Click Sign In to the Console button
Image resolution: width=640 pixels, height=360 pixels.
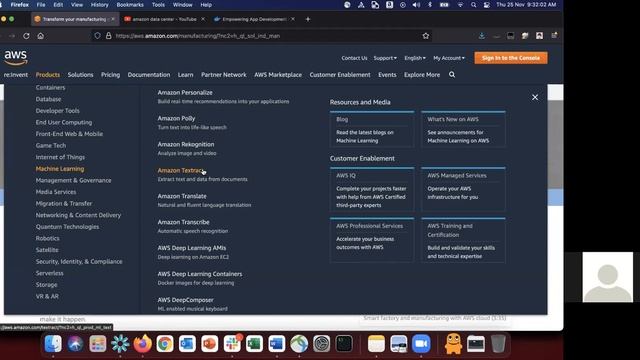click(511, 58)
